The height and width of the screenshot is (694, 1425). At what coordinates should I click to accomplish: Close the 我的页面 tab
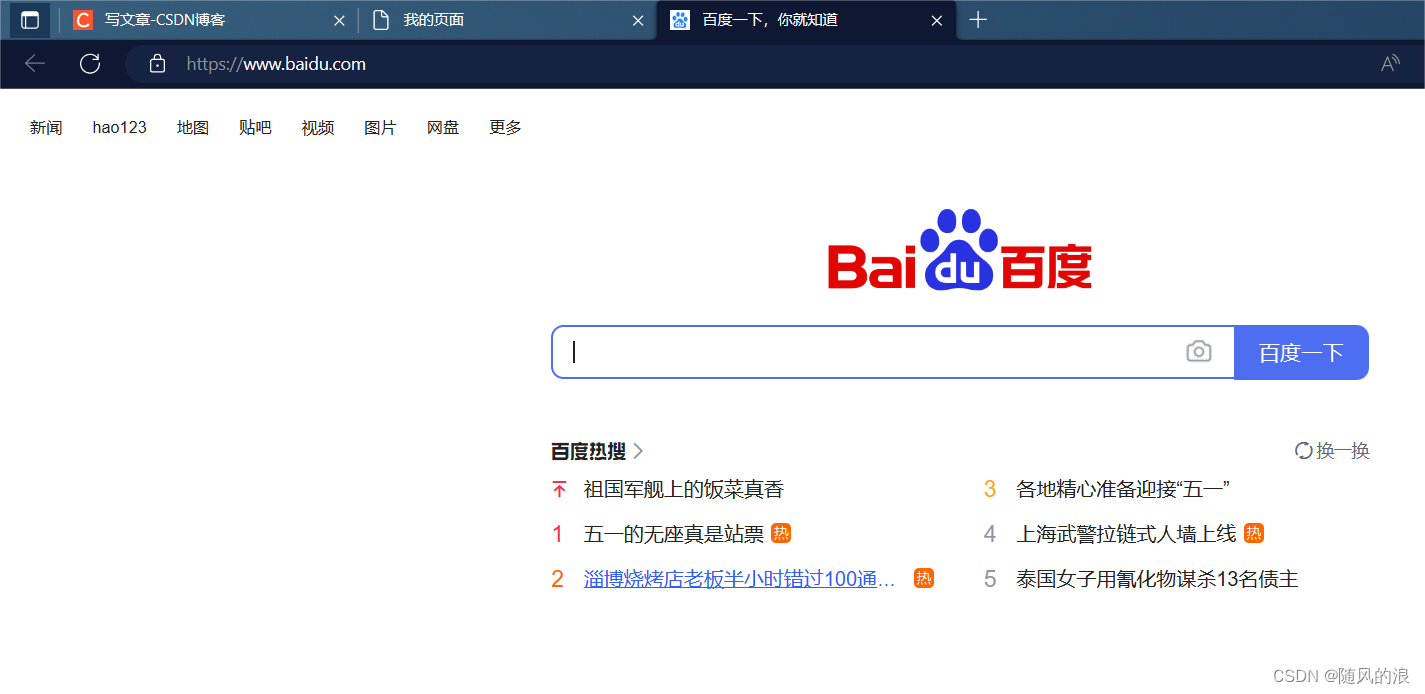(x=638, y=20)
